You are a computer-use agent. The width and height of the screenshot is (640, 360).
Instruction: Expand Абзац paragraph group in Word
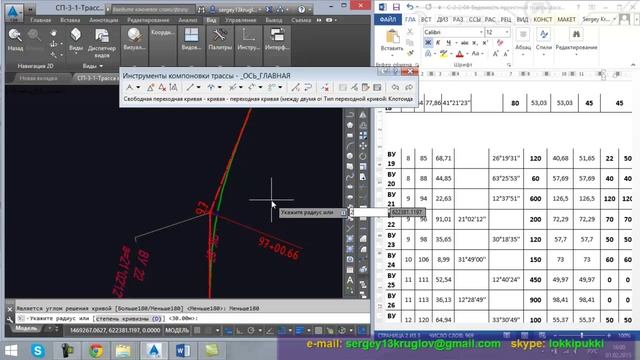(x=523, y=43)
